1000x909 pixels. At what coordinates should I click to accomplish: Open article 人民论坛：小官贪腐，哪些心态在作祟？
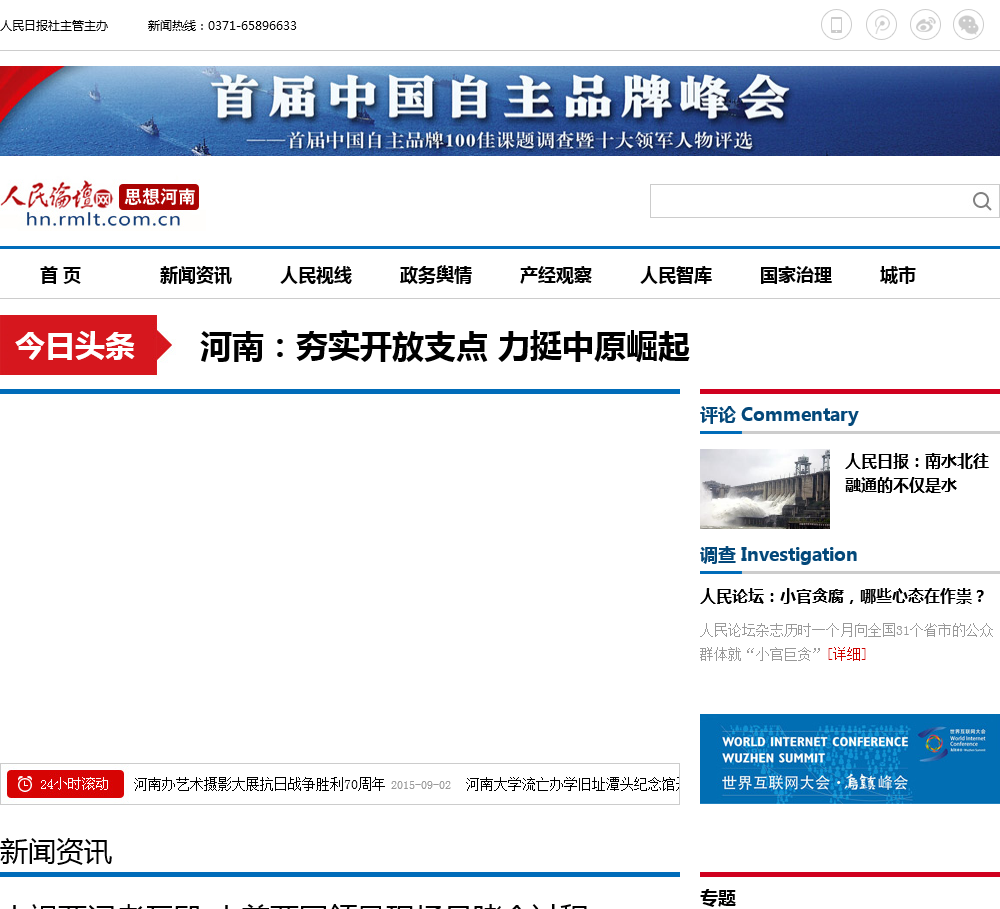point(842,596)
